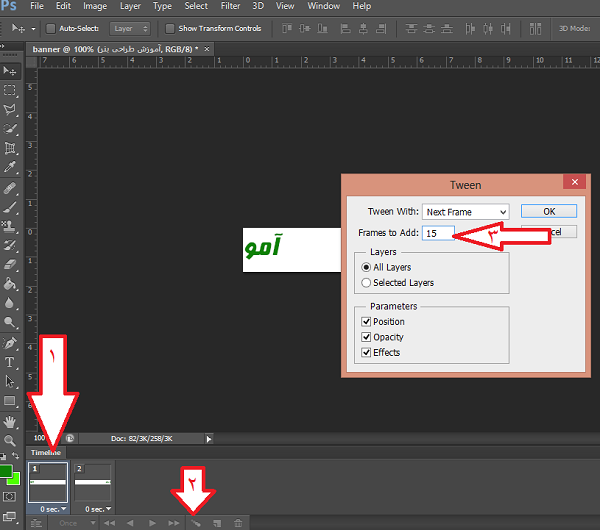Switch to the Timeline panel tab
The height and width of the screenshot is (530, 600).
45,453
